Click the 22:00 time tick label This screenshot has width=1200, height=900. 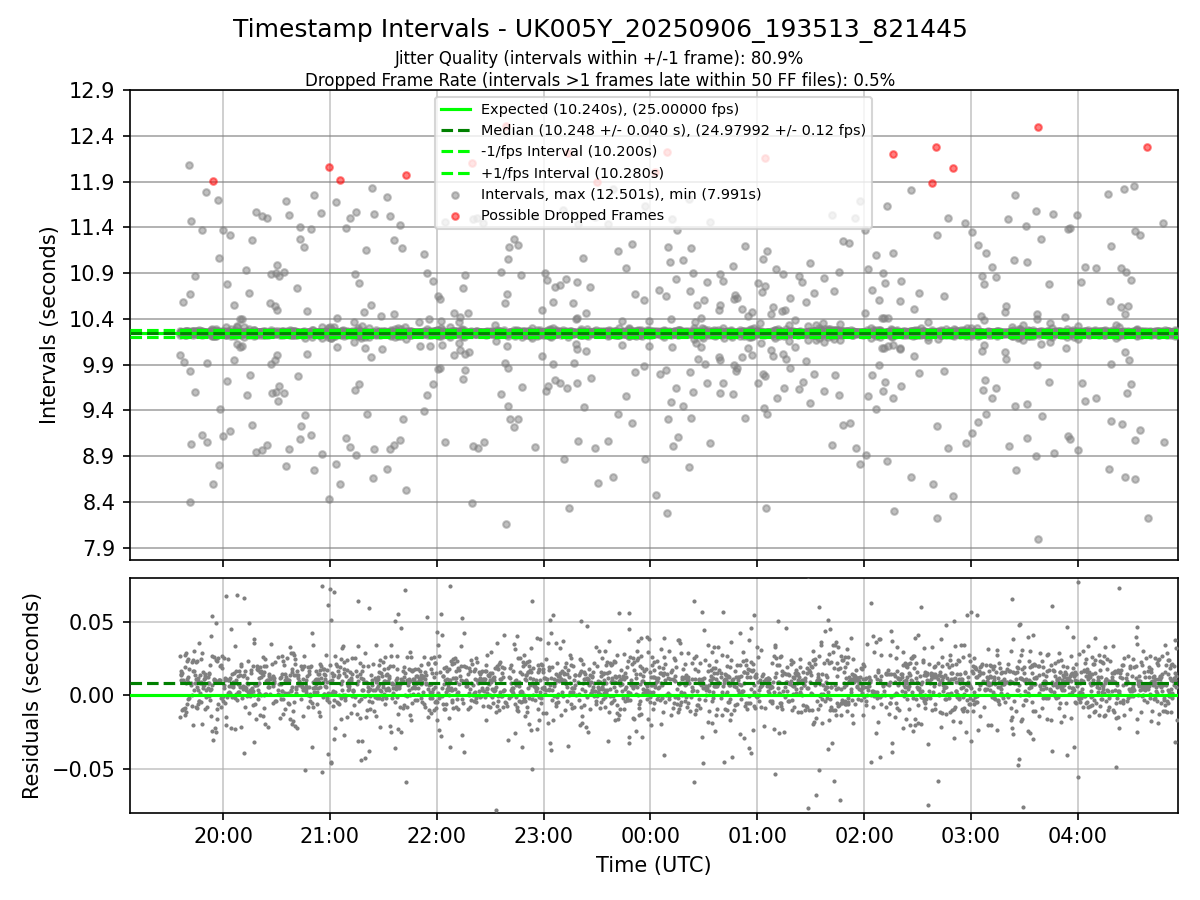[436, 835]
